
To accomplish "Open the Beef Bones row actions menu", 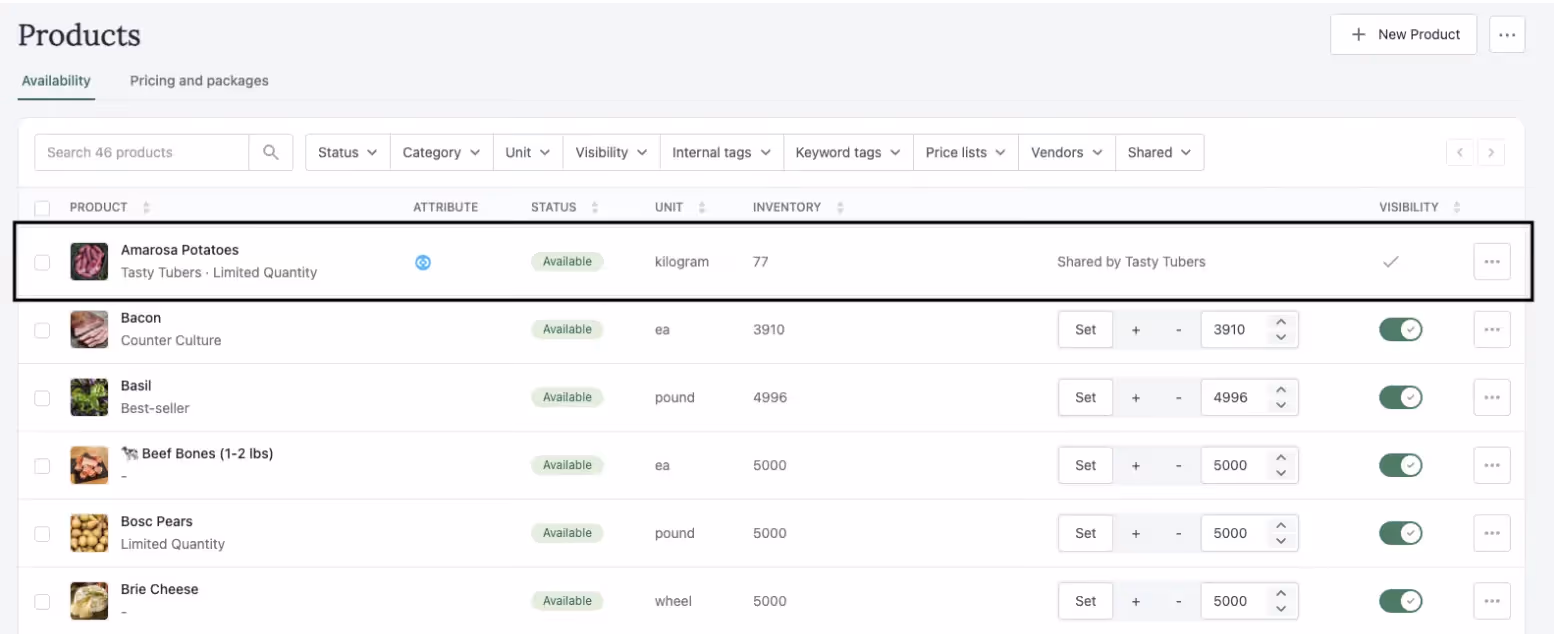I will (x=1492, y=465).
